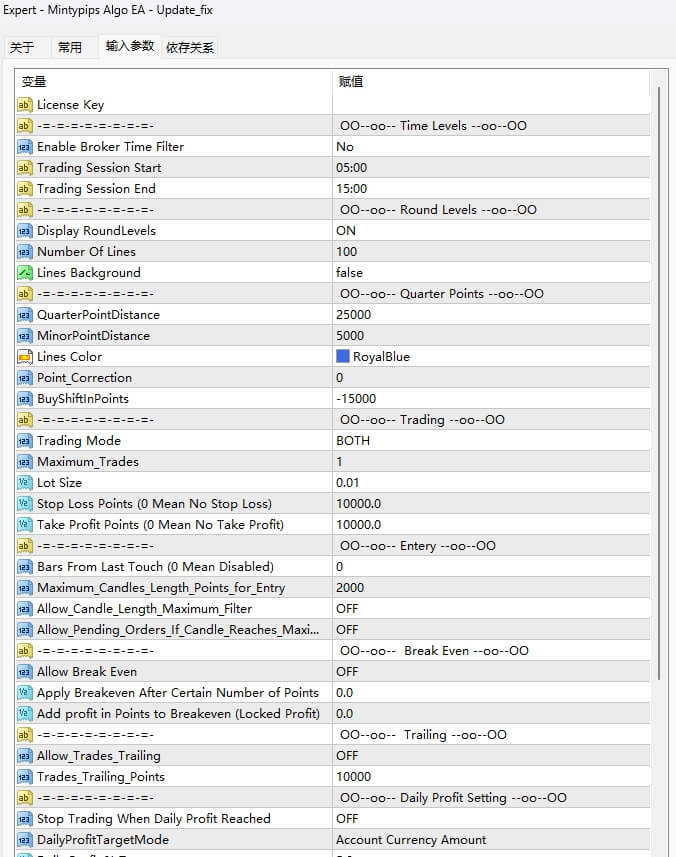Click the Take Profit Points double icon
676x857 pixels.
(25, 525)
